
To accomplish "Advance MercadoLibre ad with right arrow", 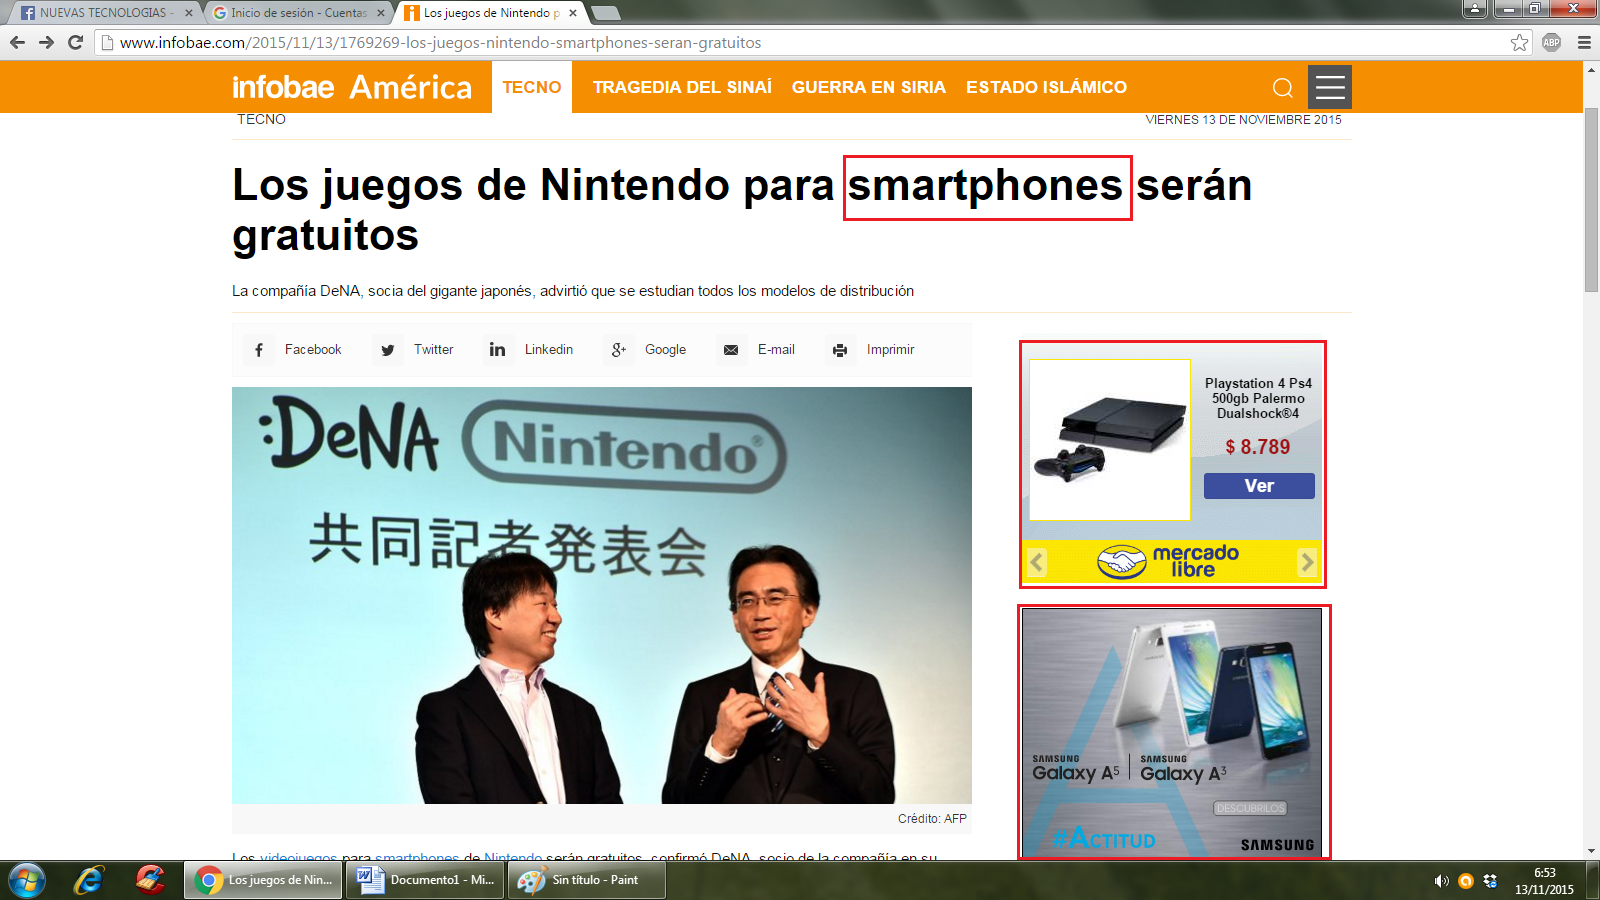I will click(1306, 562).
